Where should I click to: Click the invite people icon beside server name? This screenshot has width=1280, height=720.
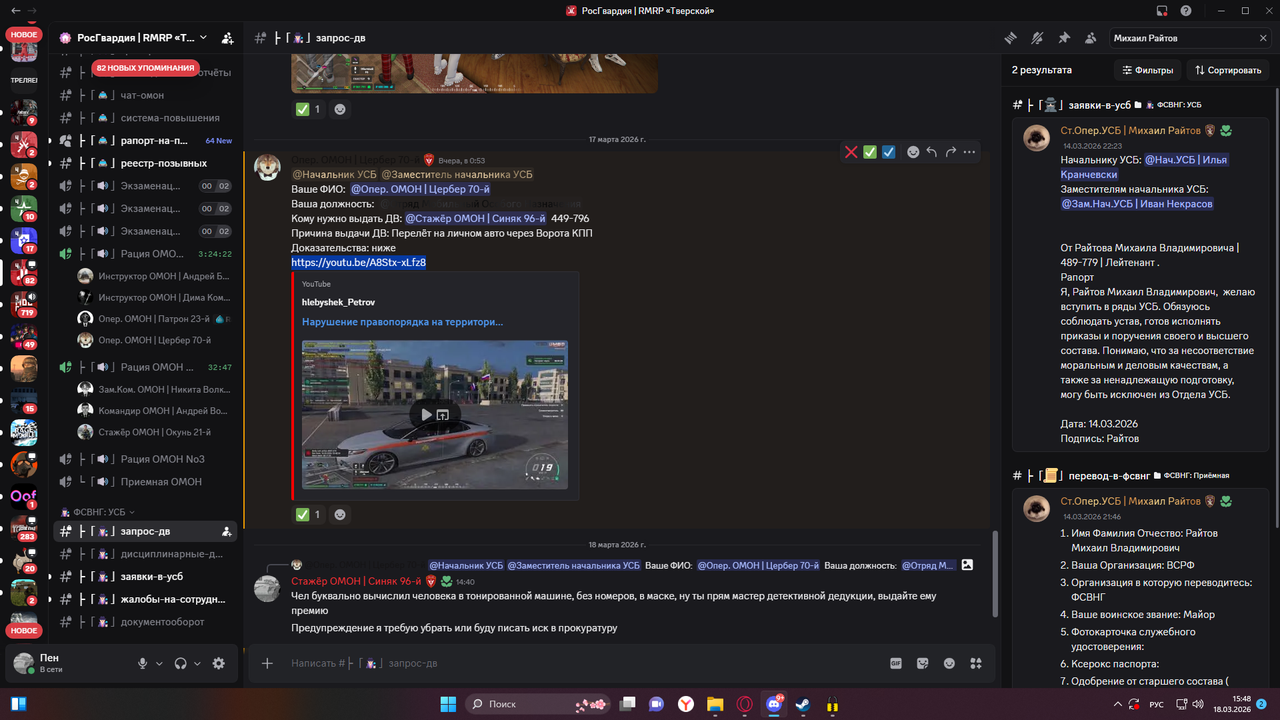(228, 38)
